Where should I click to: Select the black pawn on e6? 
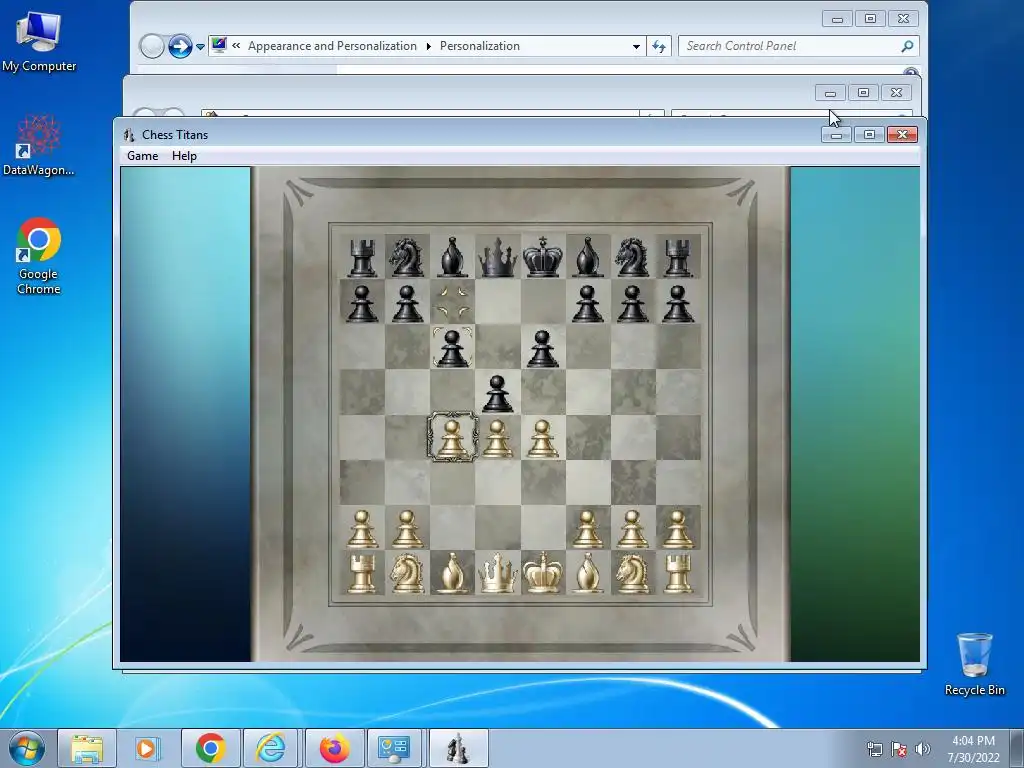[543, 348]
